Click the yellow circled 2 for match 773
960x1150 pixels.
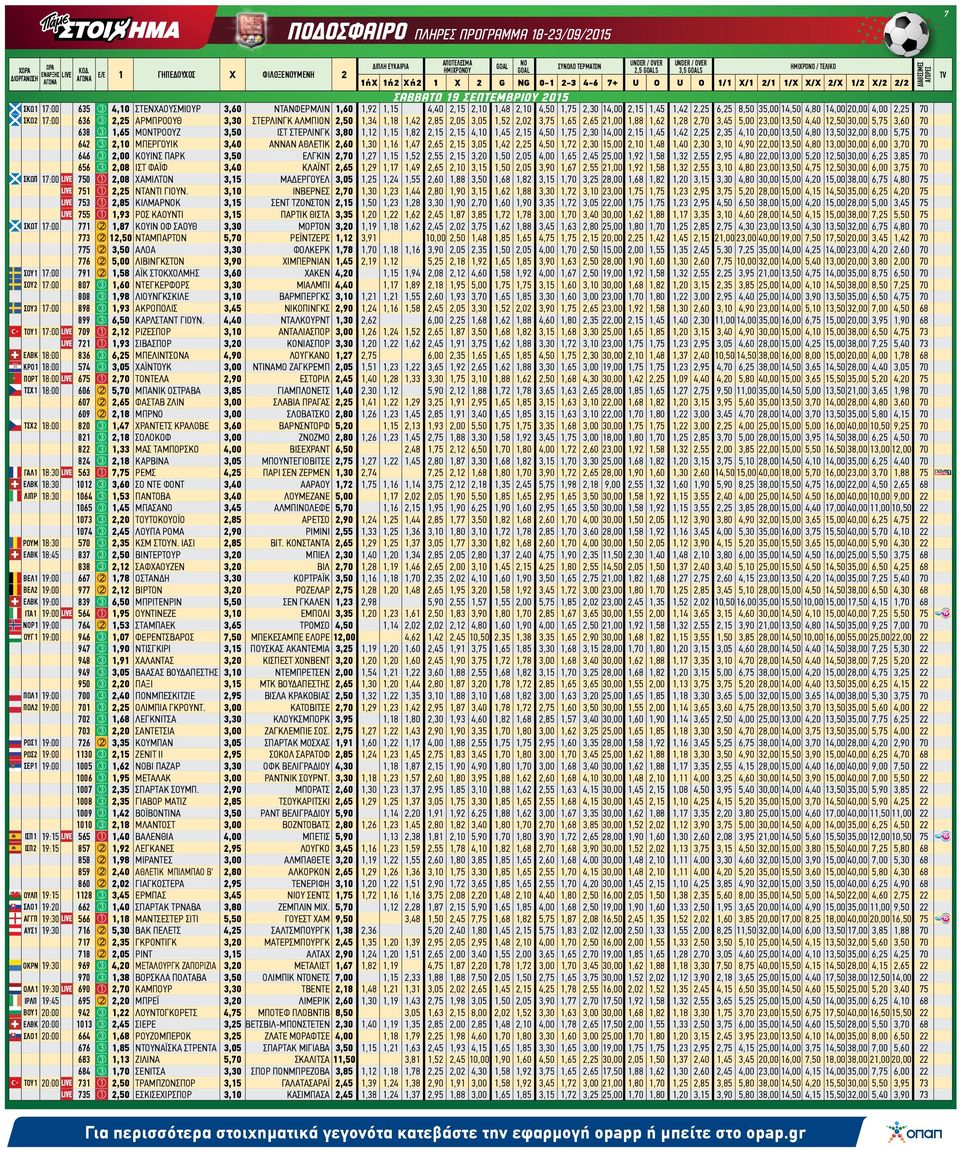point(101,238)
